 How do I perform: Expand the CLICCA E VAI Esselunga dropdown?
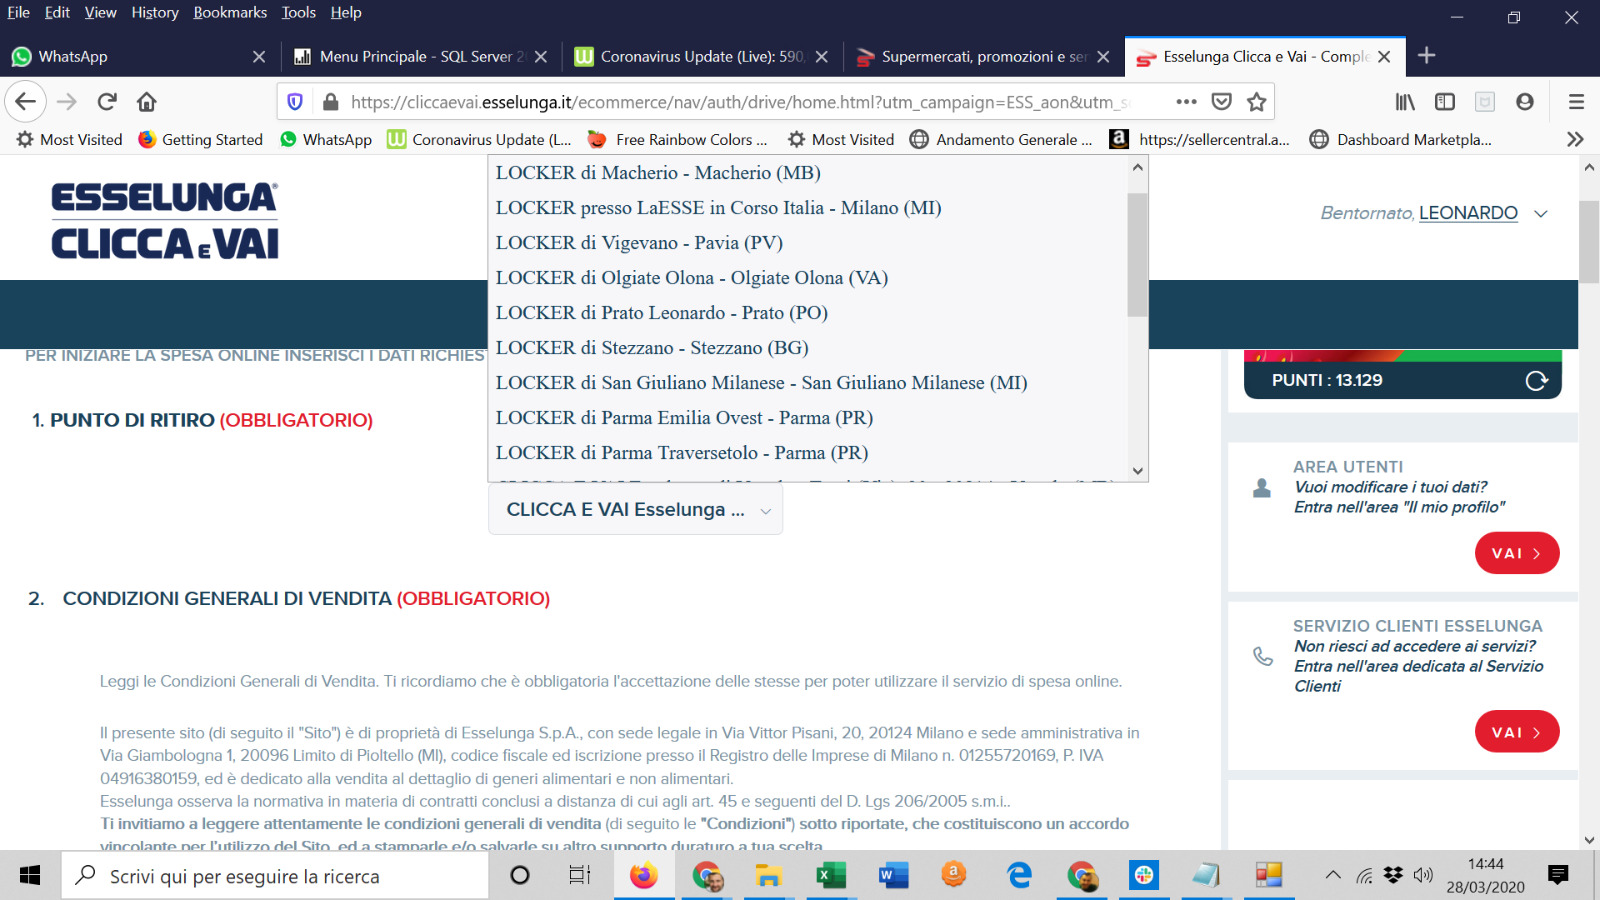click(x=636, y=510)
